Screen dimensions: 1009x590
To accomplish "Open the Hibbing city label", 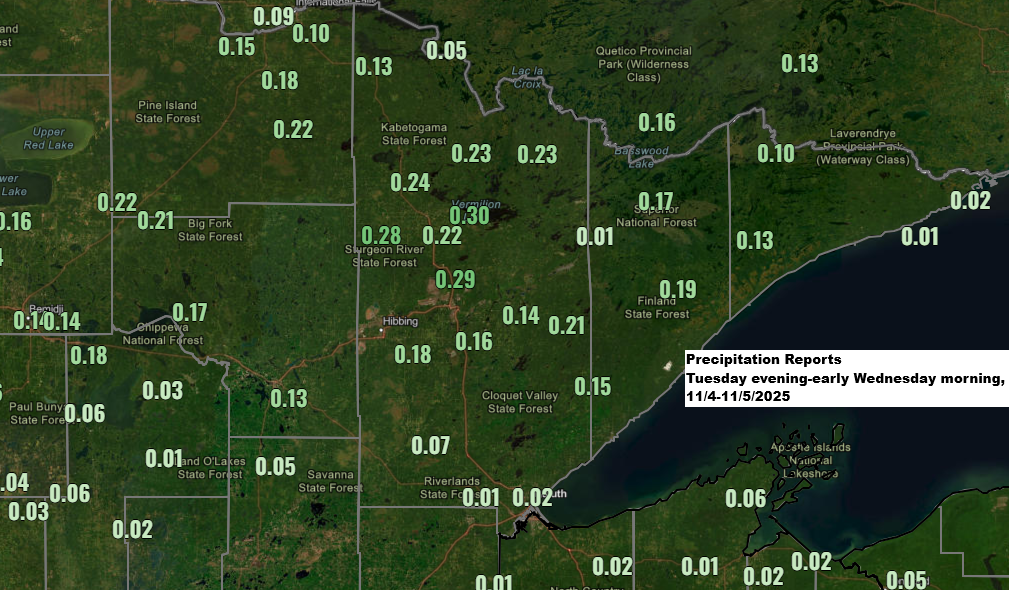I will [400, 321].
